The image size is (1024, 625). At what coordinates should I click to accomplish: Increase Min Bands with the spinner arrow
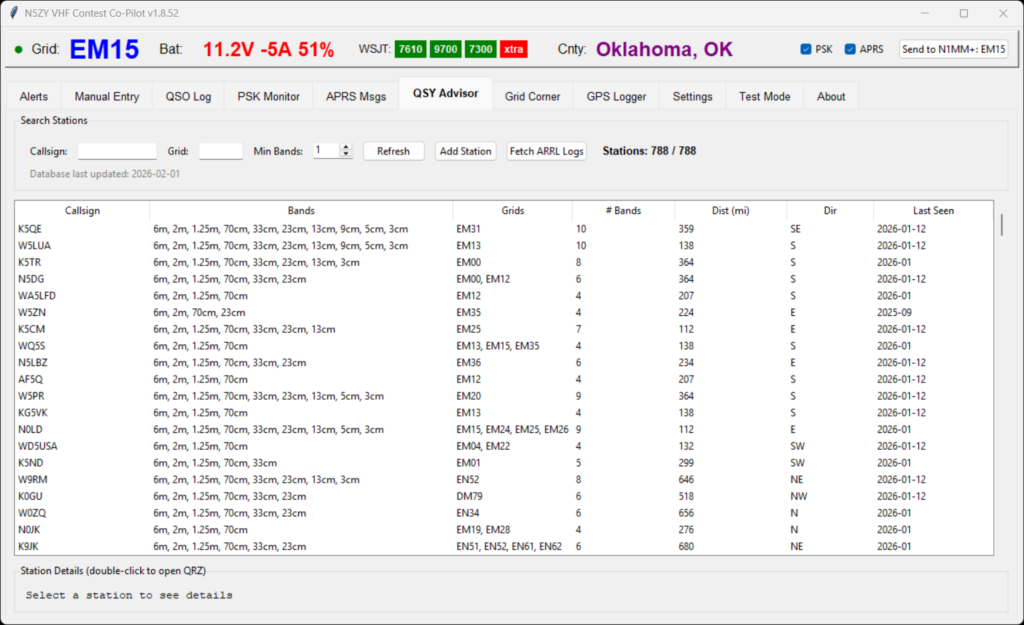click(346, 147)
